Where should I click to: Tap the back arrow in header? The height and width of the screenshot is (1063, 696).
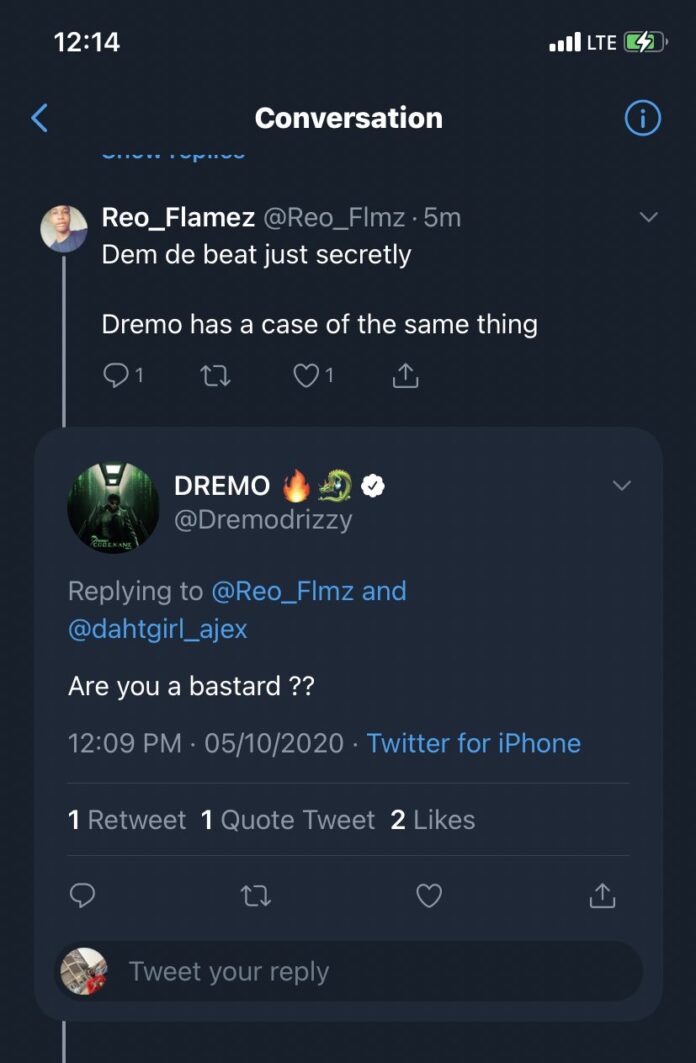pyautogui.click(x=40, y=118)
